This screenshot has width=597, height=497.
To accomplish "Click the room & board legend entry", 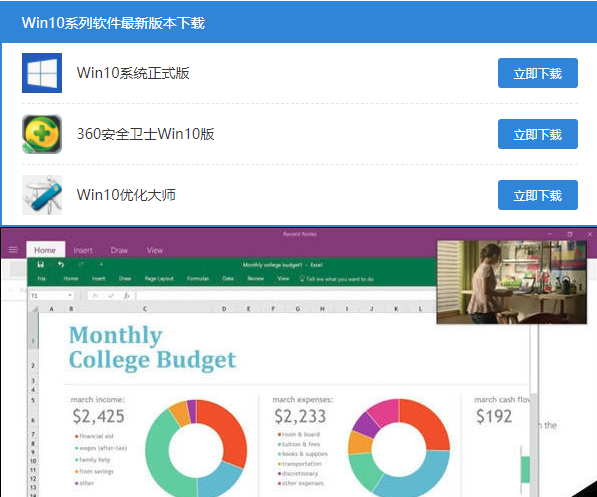I will (299, 434).
